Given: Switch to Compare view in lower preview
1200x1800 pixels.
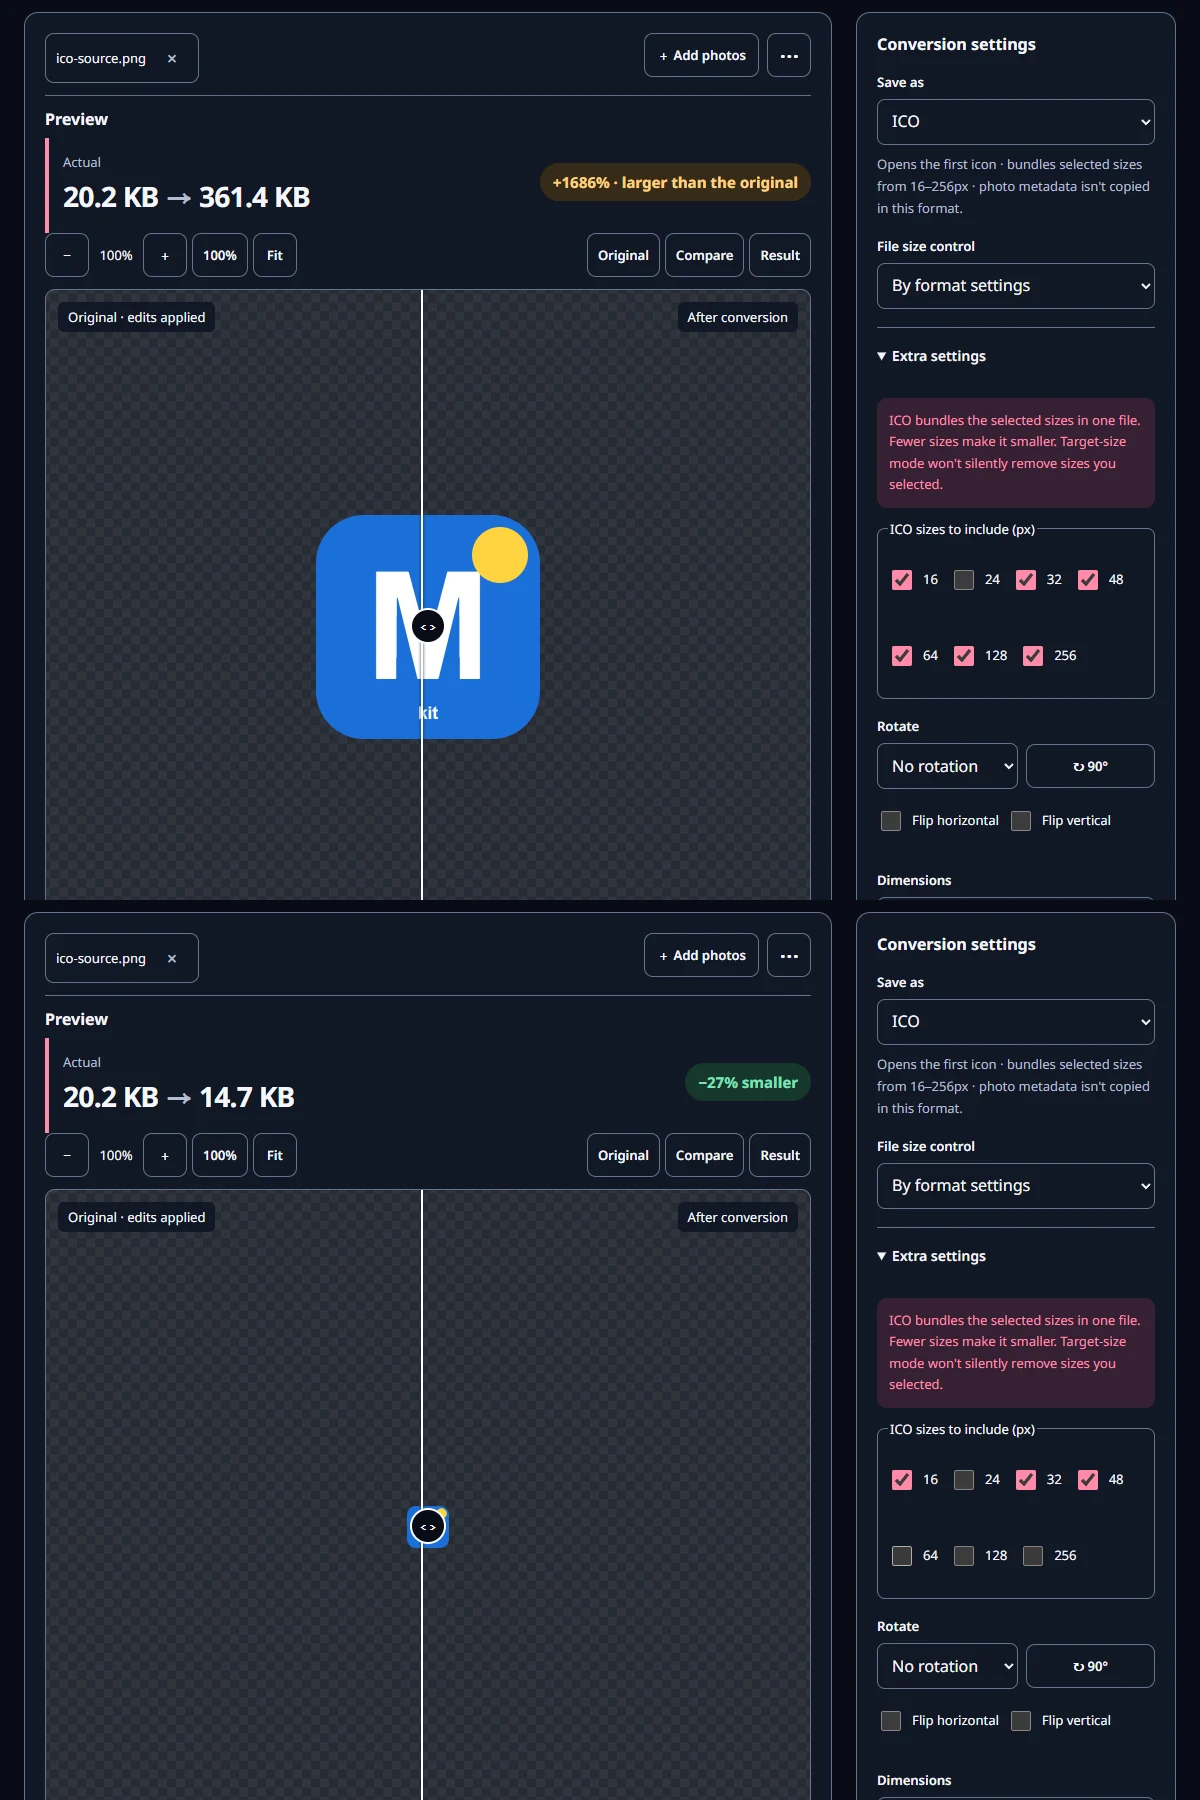Looking at the screenshot, I should [704, 1155].
